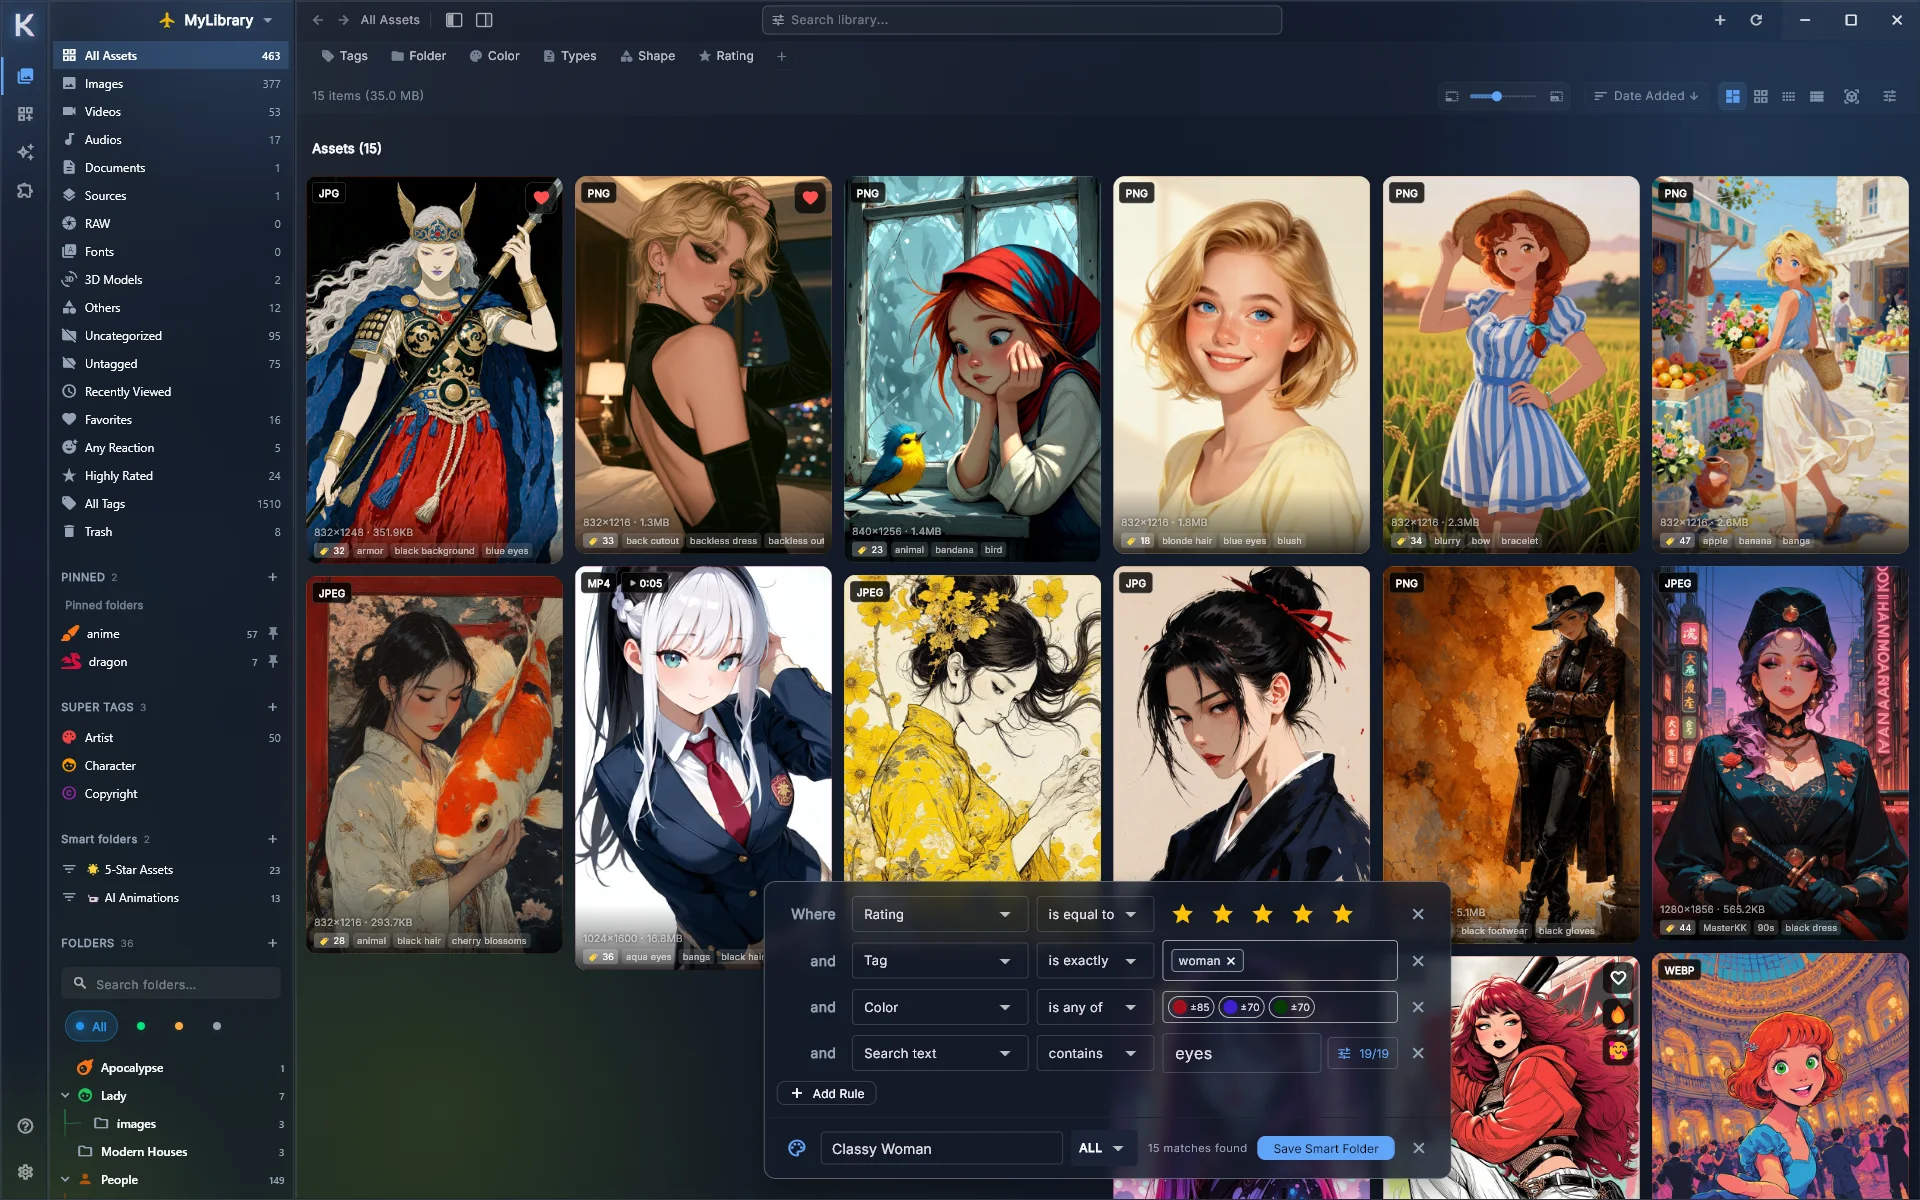Collapse the Lady folder tree

[65, 1096]
